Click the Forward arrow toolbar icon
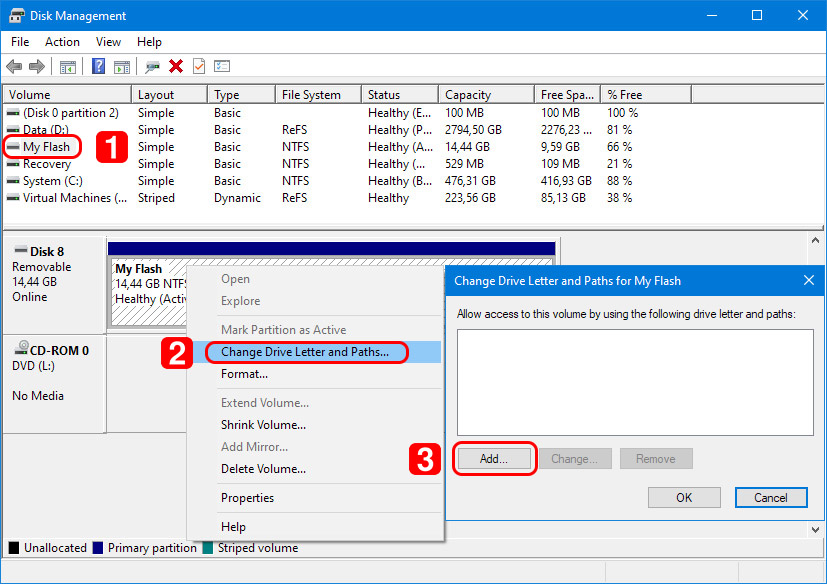The height and width of the screenshot is (584, 827). [x=36, y=66]
